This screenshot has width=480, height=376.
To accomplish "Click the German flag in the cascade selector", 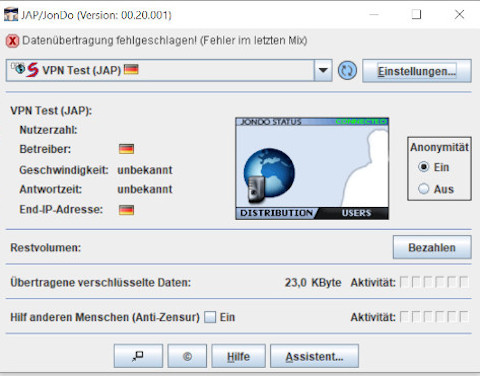I will 131,69.
